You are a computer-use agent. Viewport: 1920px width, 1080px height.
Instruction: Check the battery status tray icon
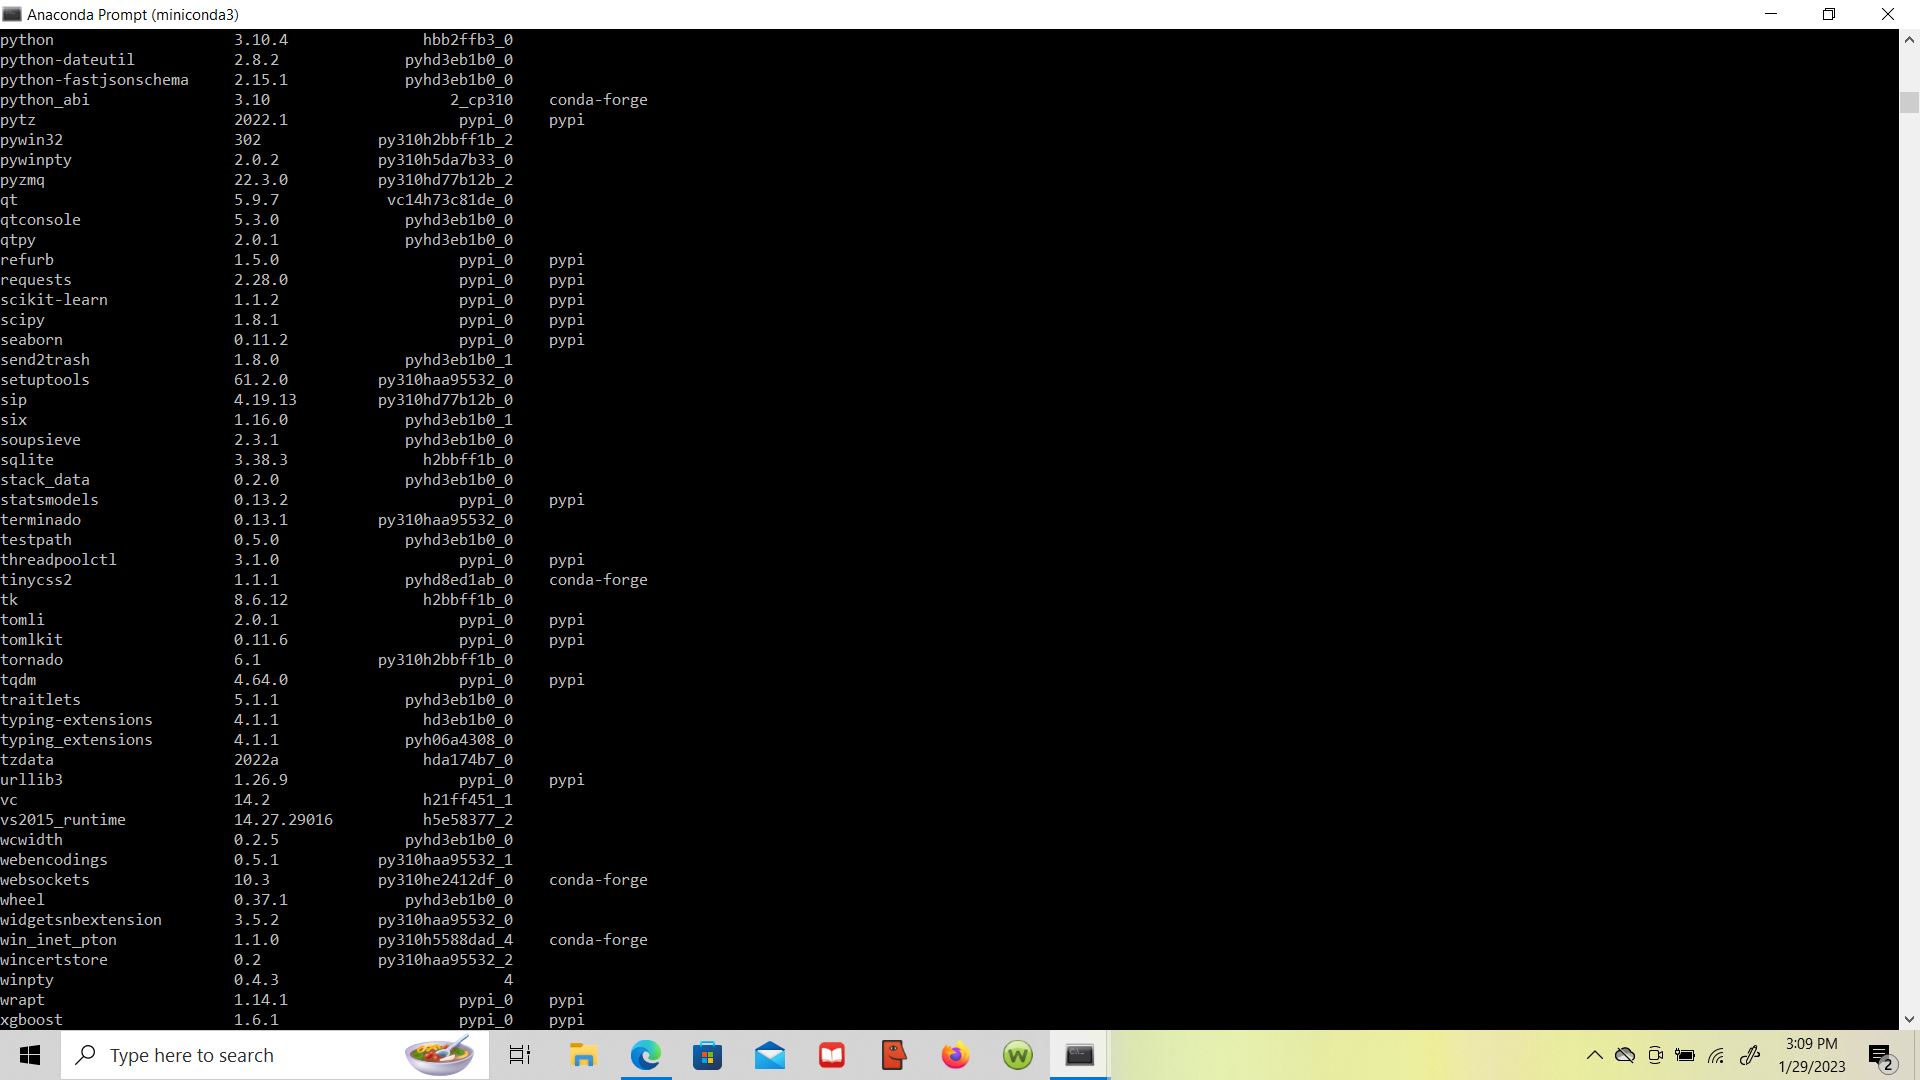(x=1685, y=1055)
